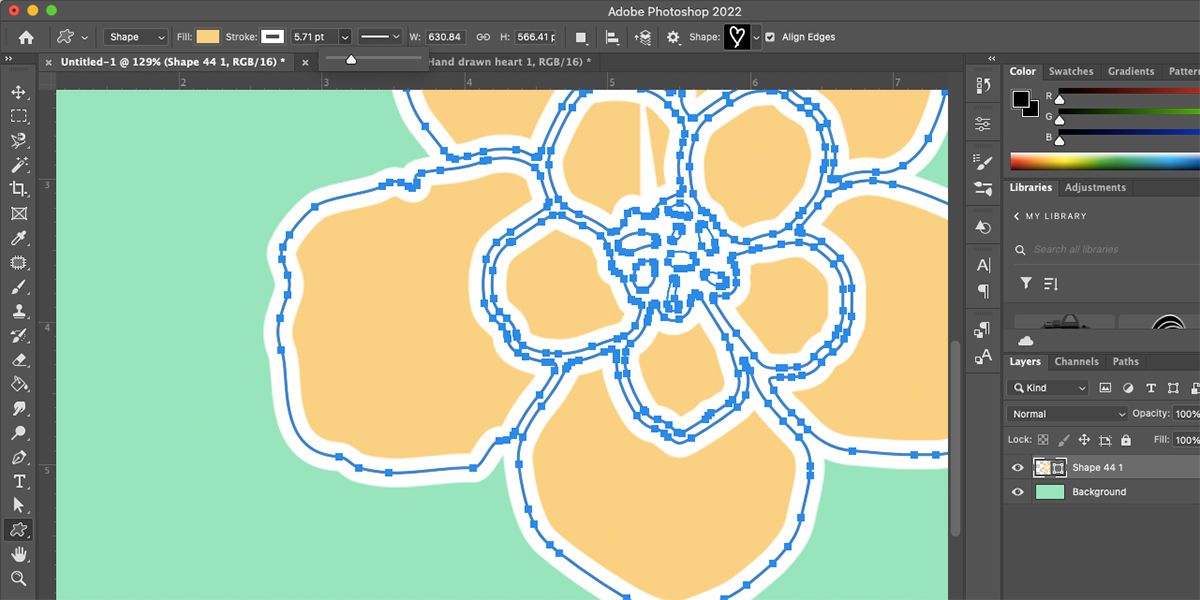Select the Clone Stamp tool
Screen dimensions: 1200x600
(x=19, y=311)
